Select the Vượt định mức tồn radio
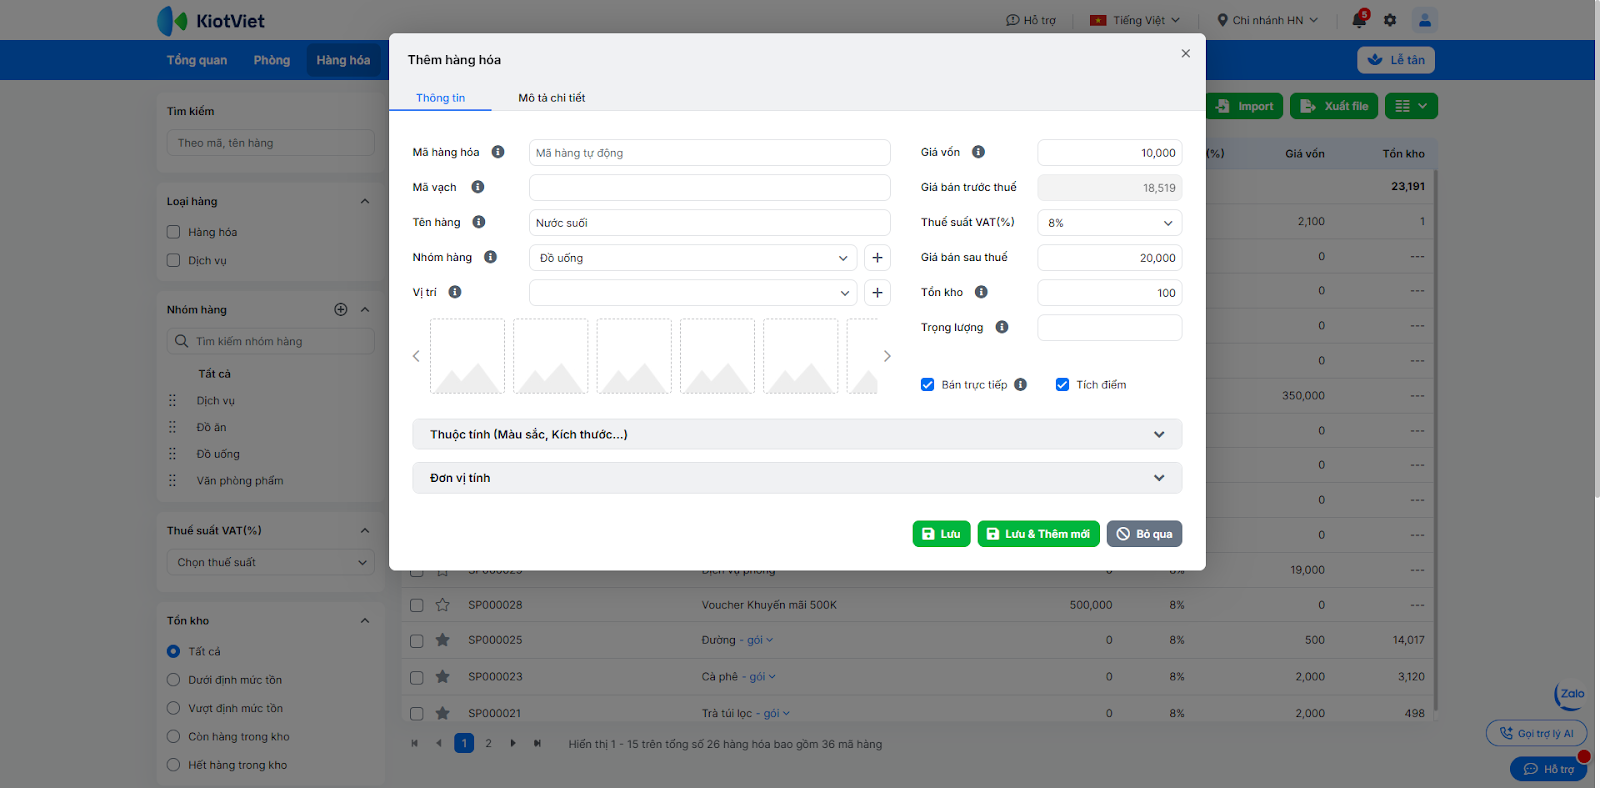The width and height of the screenshot is (1600, 788). pos(174,708)
